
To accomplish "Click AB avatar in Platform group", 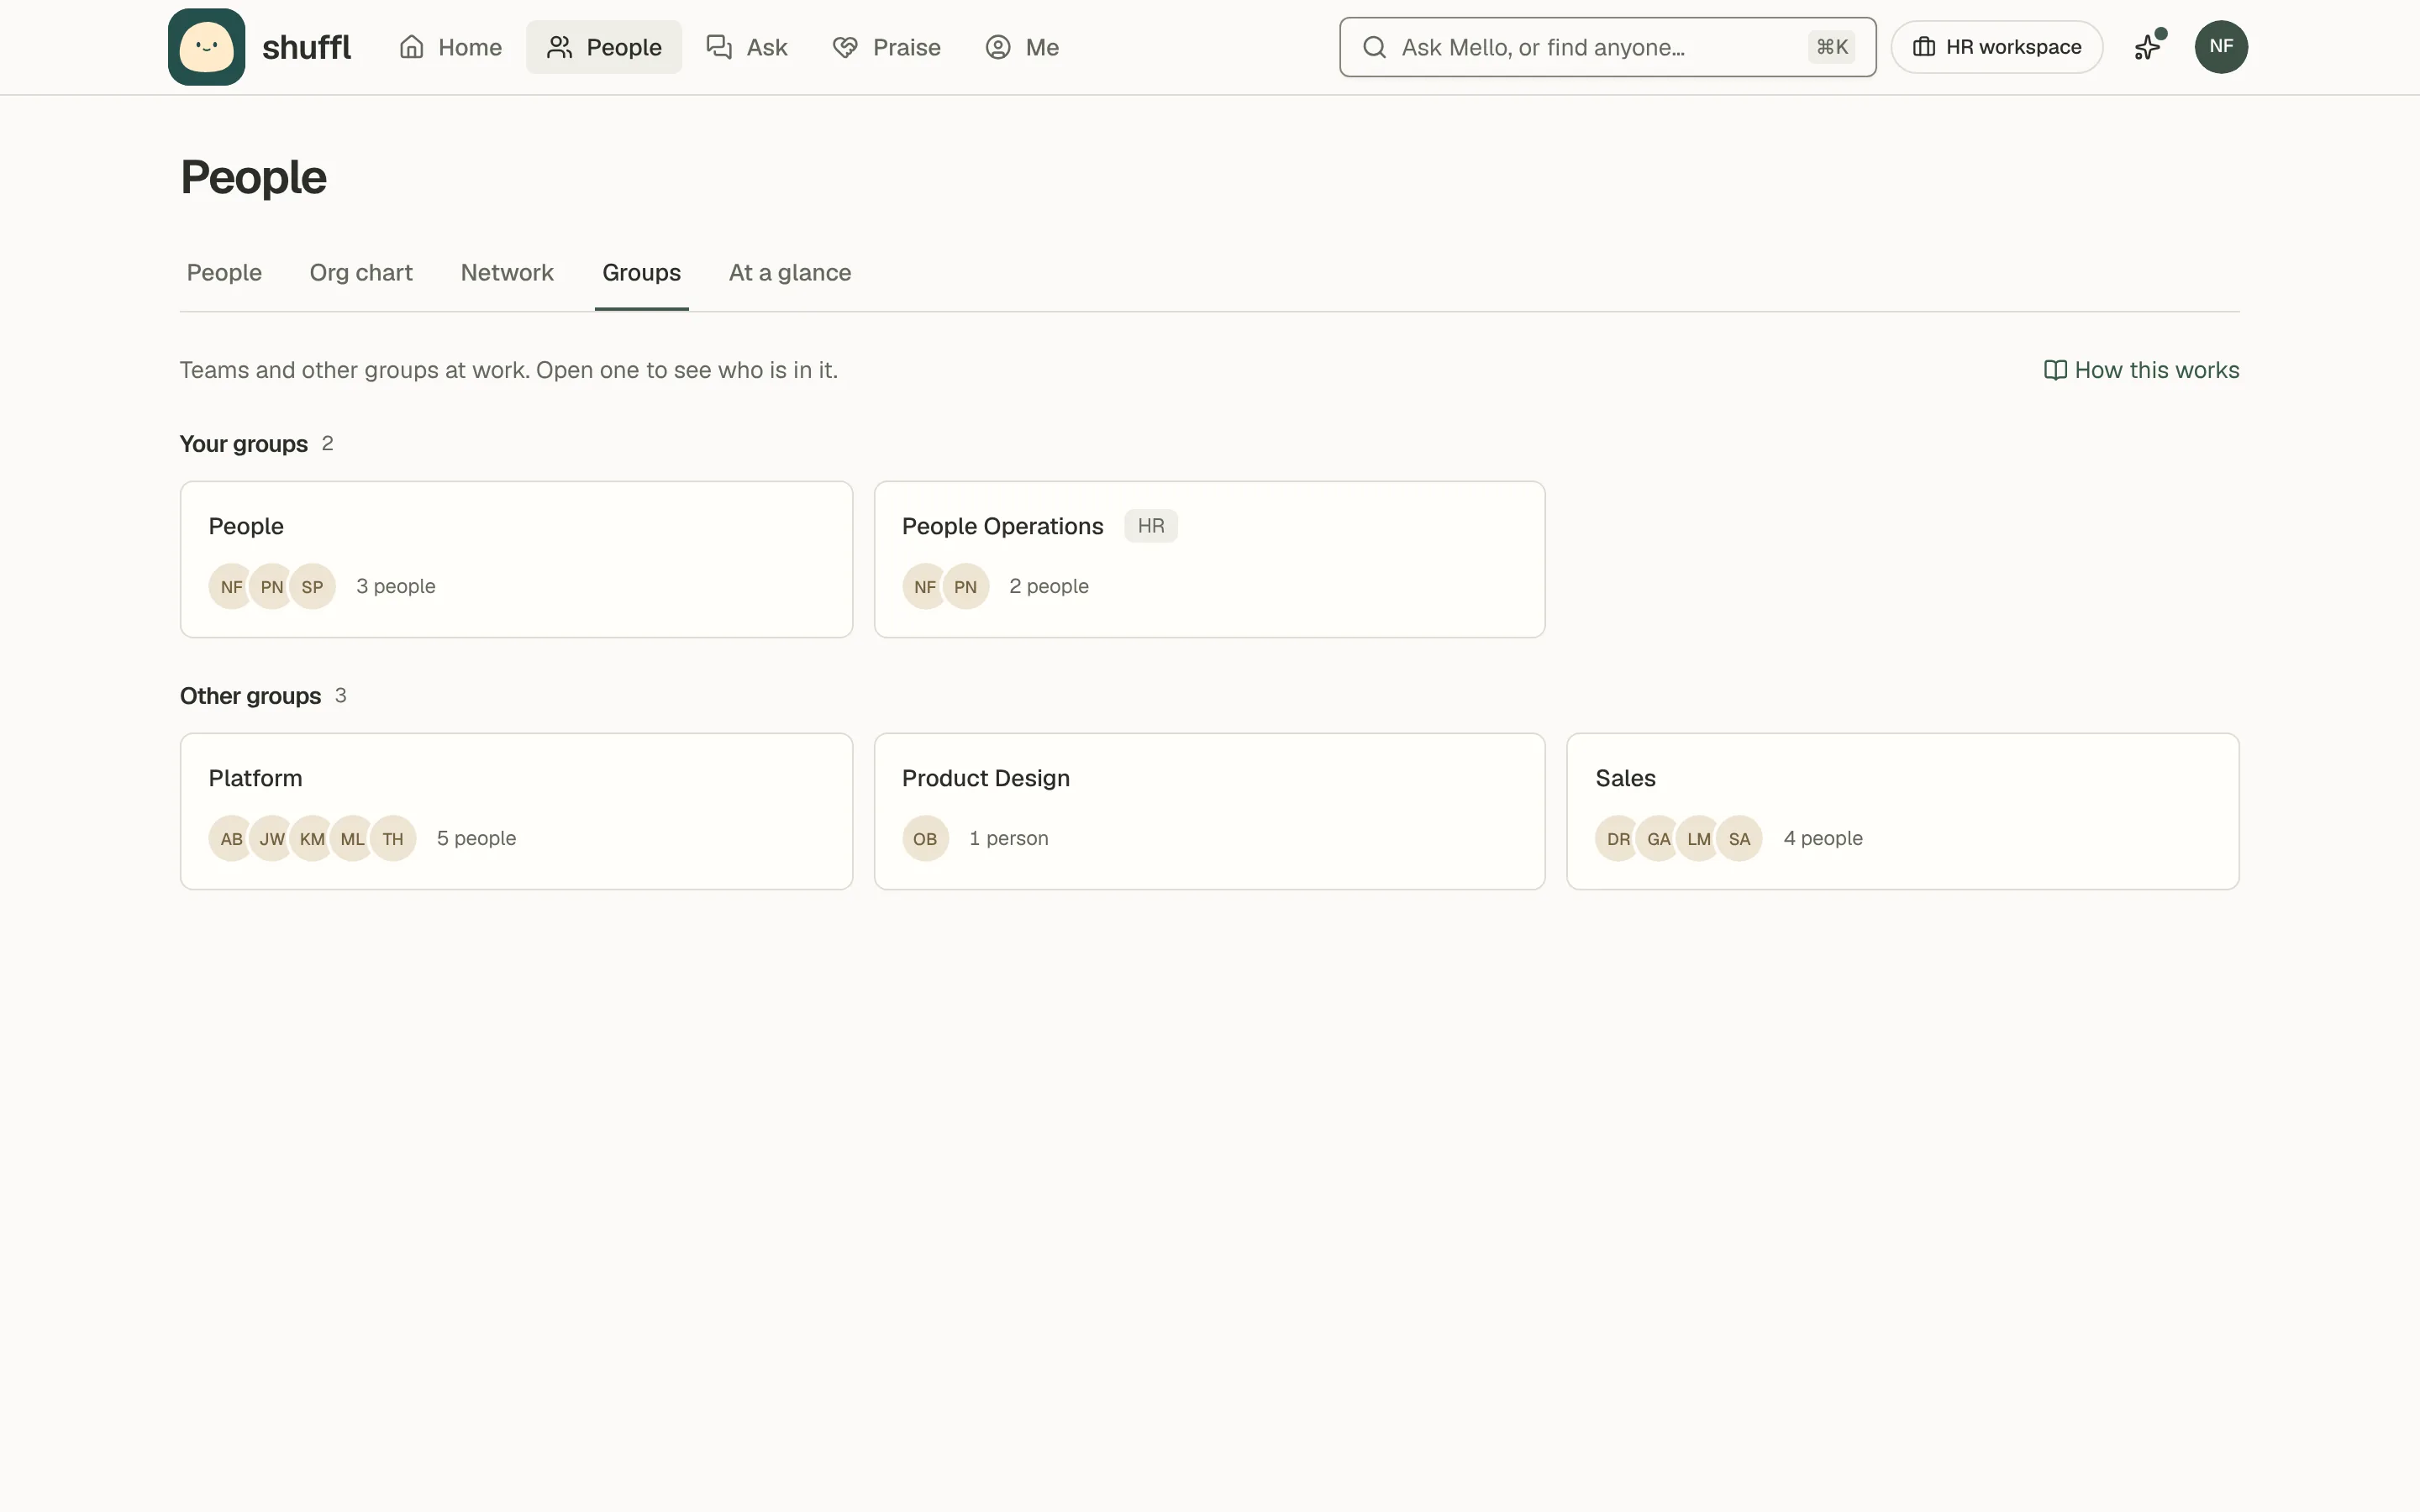I will point(232,839).
